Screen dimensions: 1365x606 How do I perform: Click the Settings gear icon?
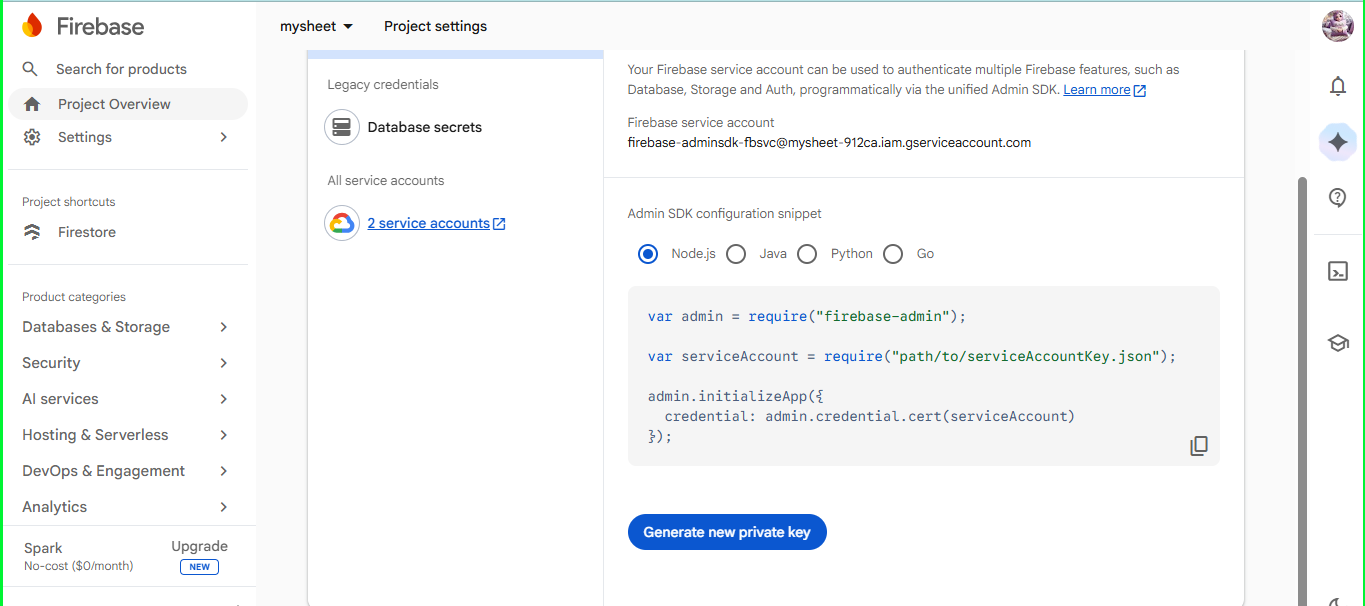coord(32,137)
